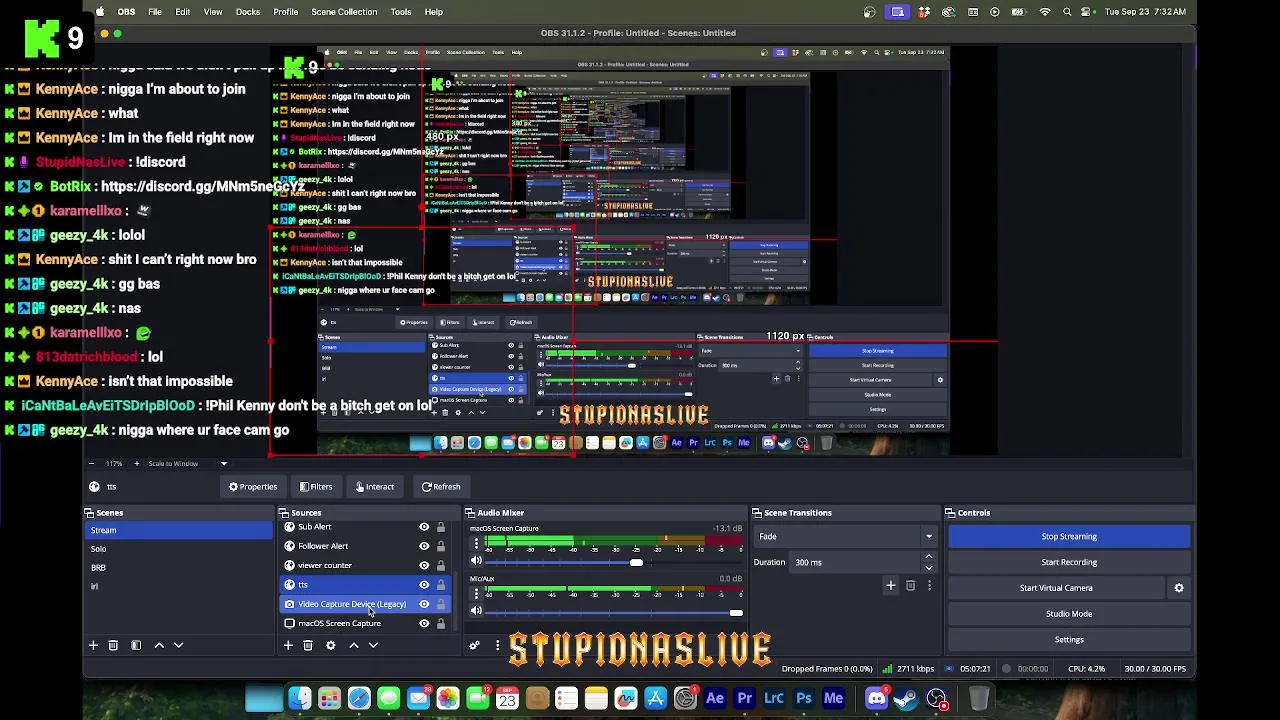This screenshot has width=1280, height=720.
Task: Open the Scene Collection menu
Action: 344,12
